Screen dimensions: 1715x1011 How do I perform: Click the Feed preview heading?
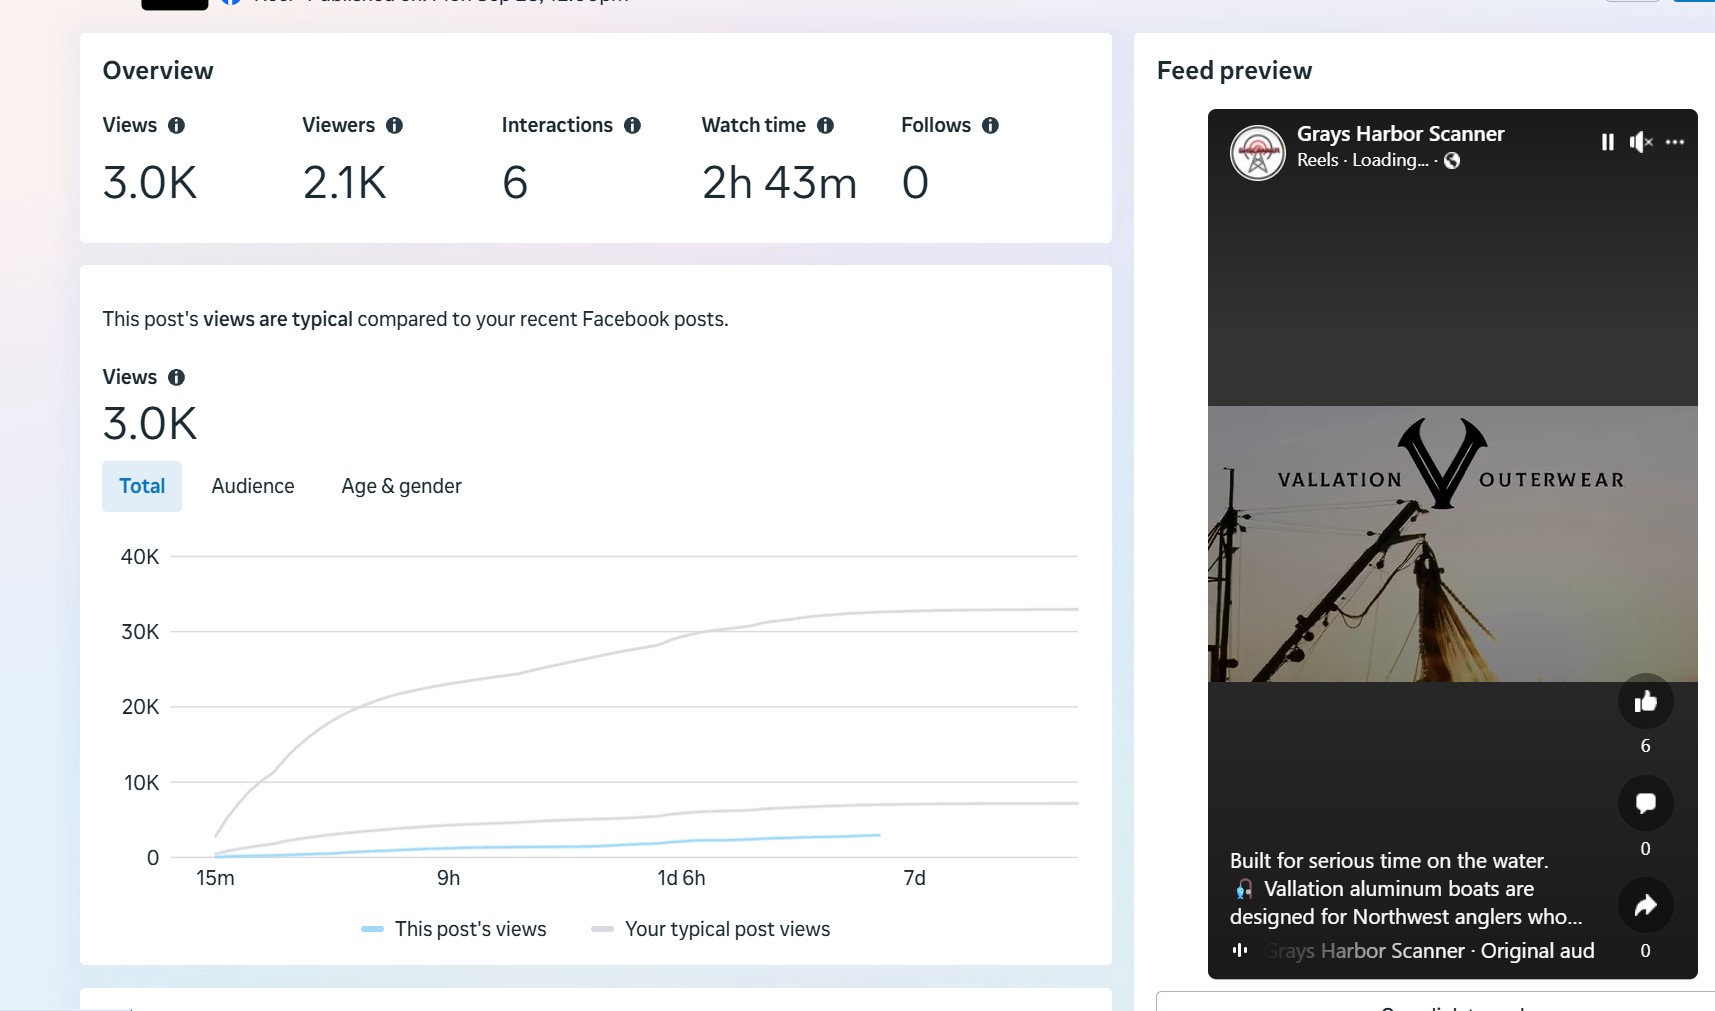1234,71
